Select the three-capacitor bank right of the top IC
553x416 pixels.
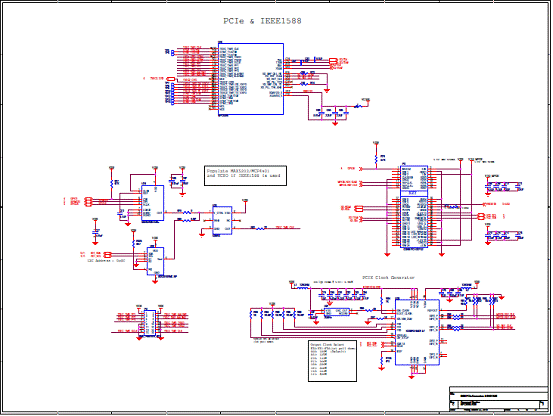[x=333, y=114]
